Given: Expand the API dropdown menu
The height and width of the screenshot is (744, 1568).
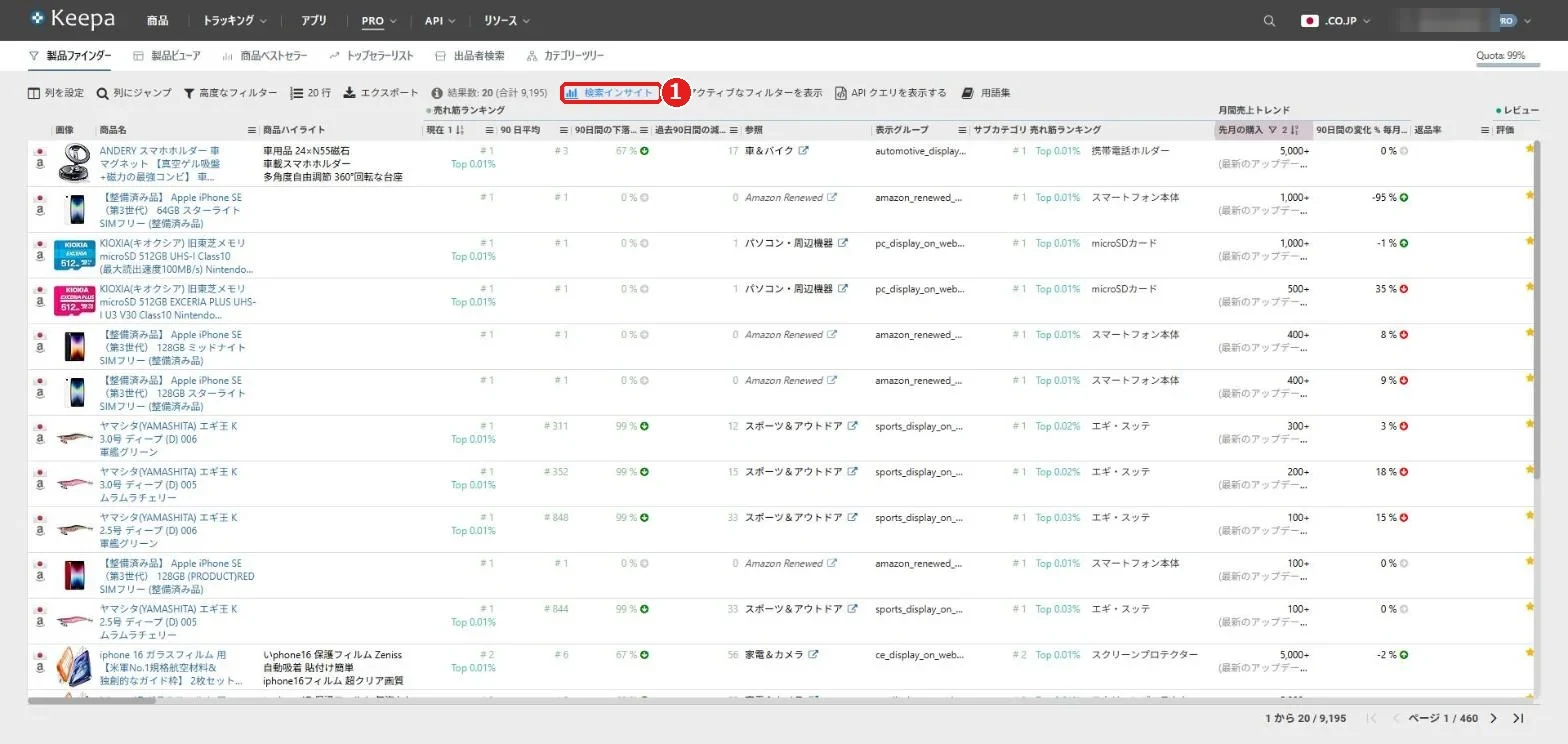Looking at the screenshot, I should tap(440, 20).
